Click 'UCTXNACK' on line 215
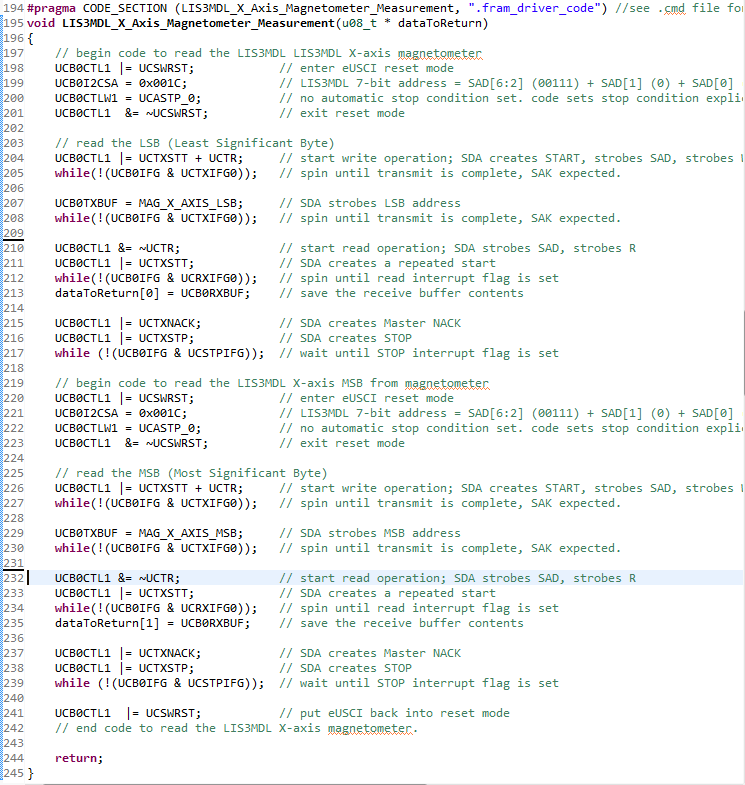 [x=166, y=323]
